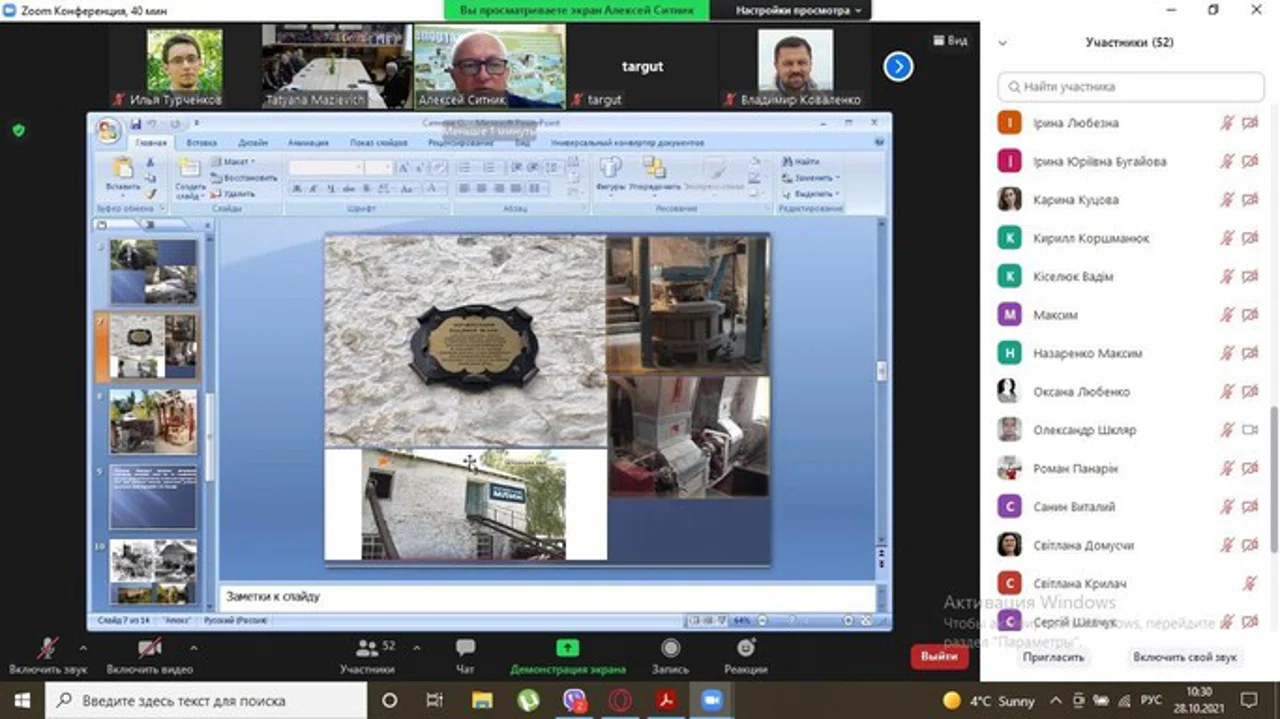Click the Заметки к слайду notes area
1280x719 pixels.
547,597
